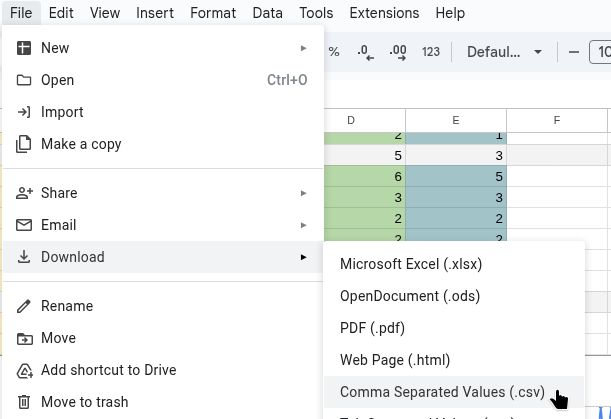The width and height of the screenshot is (611, 419).
Task: Expand the Share submenu arrow
Action: click(303, 193)
